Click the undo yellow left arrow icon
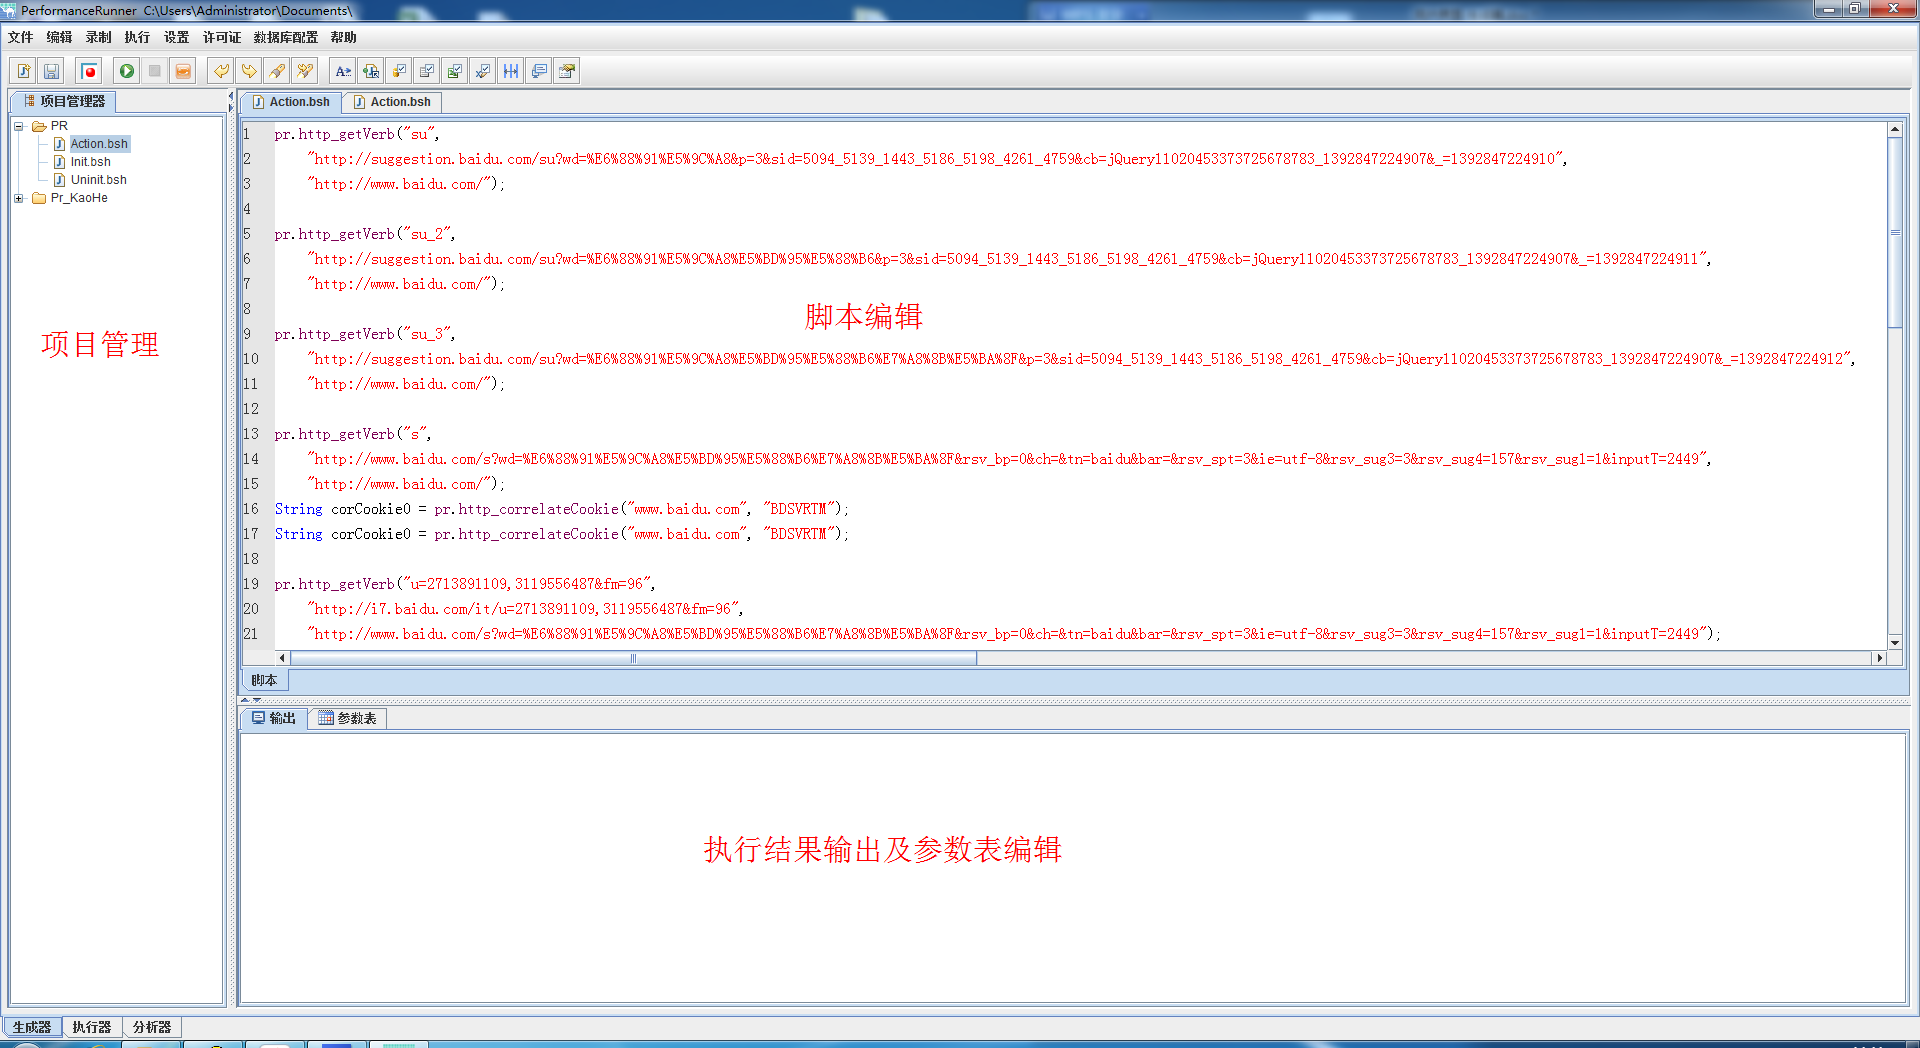 [221, 71]
